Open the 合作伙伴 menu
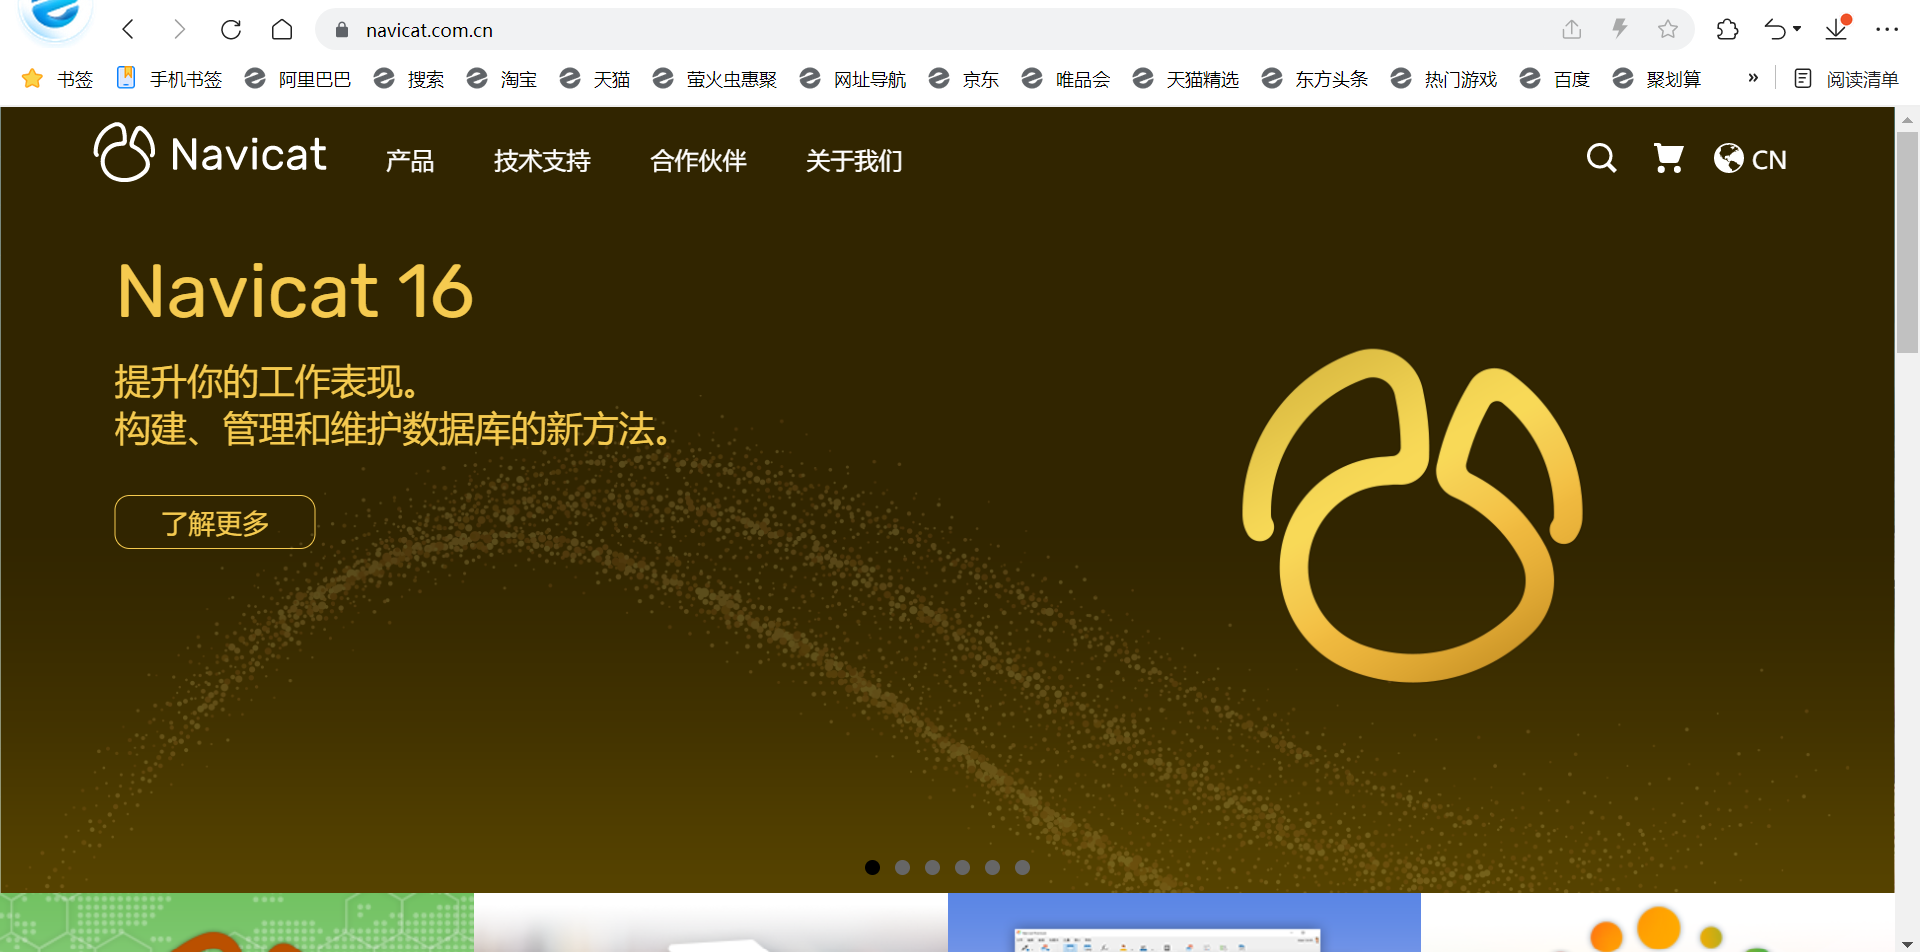The width and height of the screenshot is (1920, 952). tap(698, 160)
